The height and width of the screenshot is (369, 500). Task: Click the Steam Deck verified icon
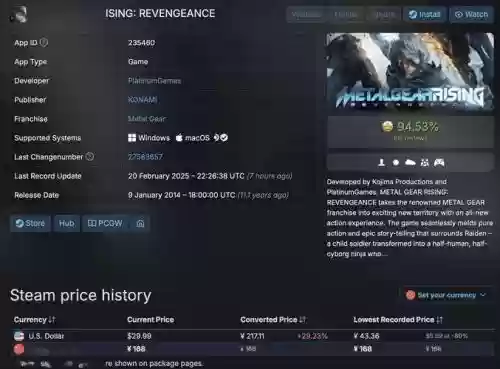(x=221, y=137)
